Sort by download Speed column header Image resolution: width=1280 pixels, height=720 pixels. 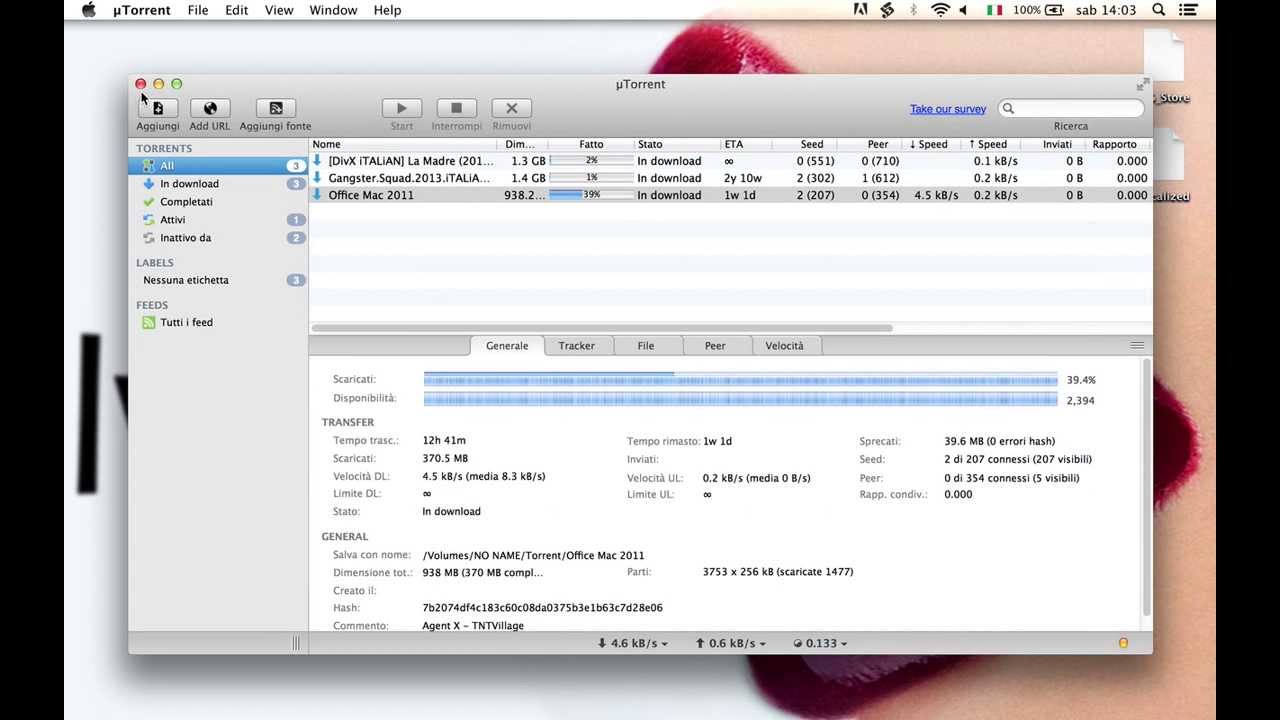pos(928,144)
